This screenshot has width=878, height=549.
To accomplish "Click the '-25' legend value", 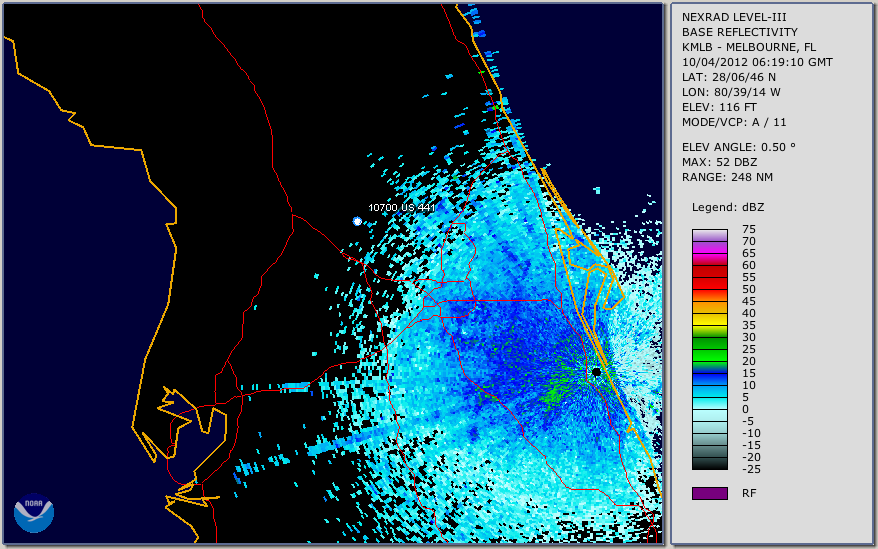I will click(751, 469).
